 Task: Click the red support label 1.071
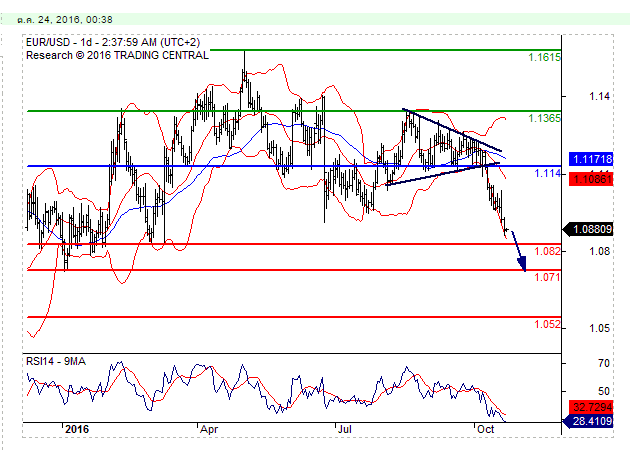(547, 277)
